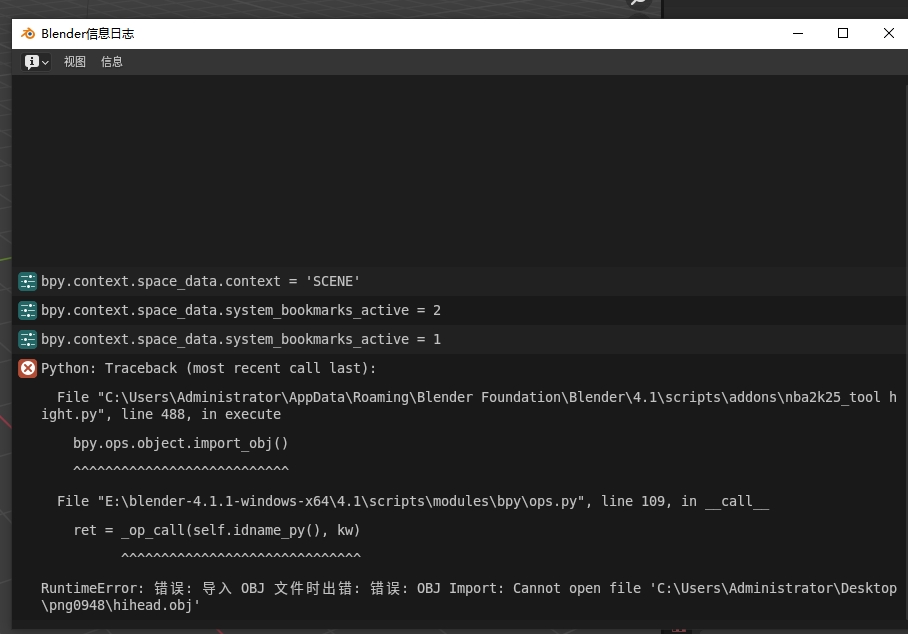908x634 pixels.
Task: Maximize the Blender信息日志 window
Action: pos(843,34)
